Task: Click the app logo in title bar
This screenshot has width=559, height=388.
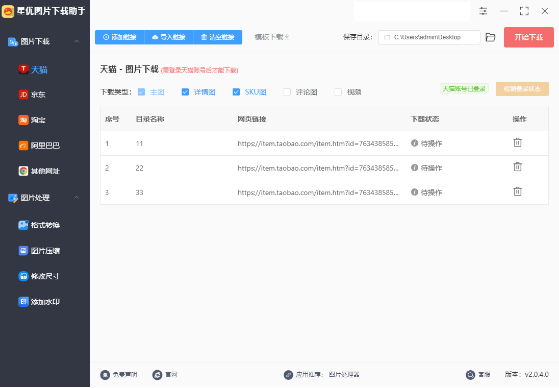Action: (8, 11)
